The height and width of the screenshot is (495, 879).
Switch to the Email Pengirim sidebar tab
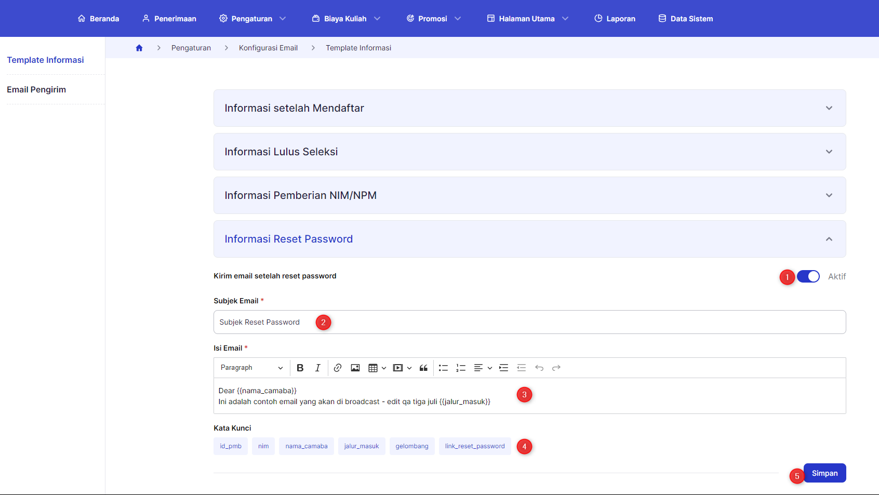point(36,90)
